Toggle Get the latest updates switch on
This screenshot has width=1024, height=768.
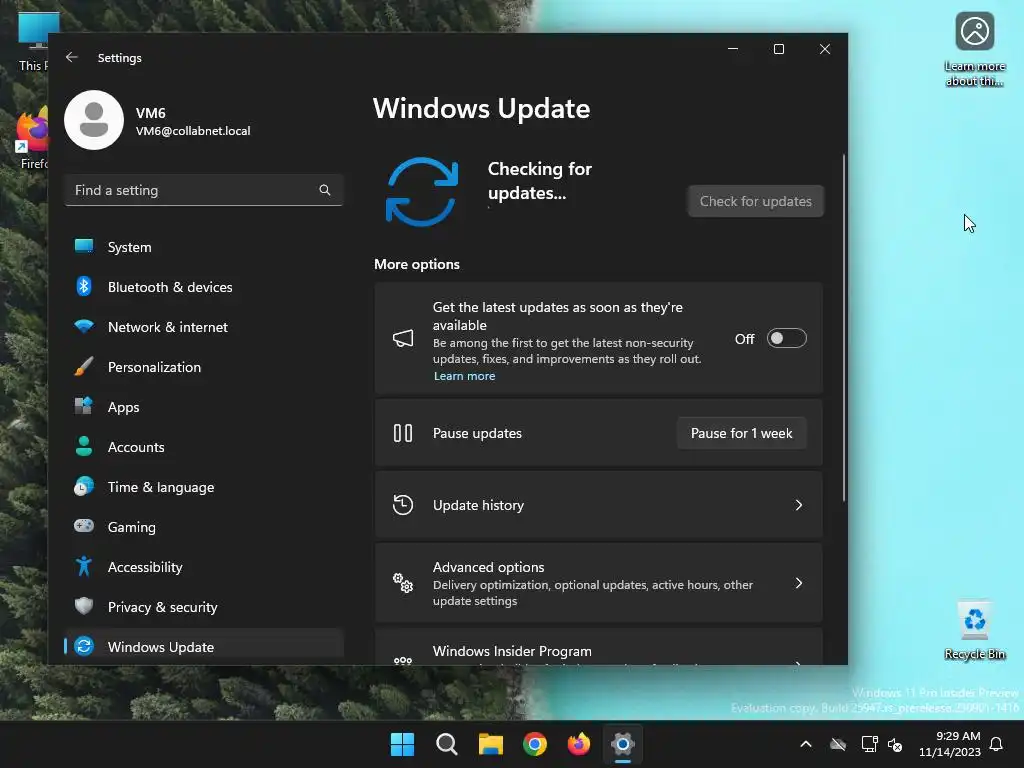click(786, 338)
